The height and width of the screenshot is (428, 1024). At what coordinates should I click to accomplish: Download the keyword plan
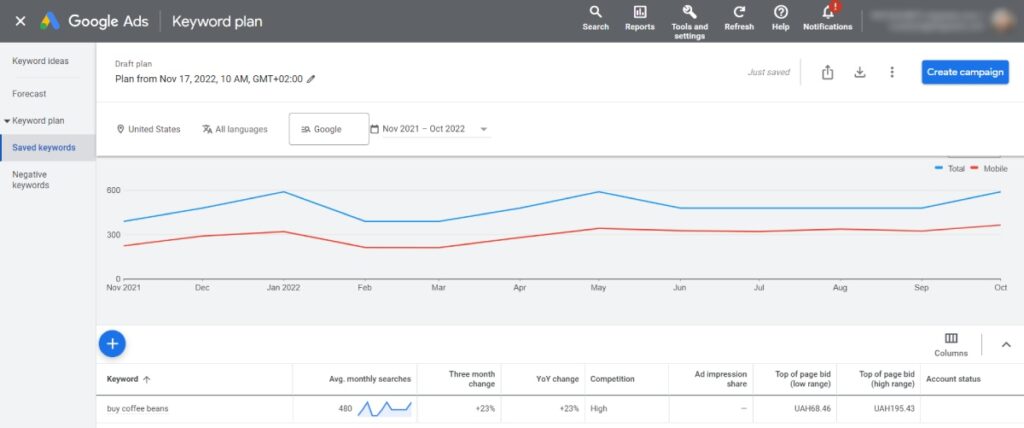[x=859, y=73]
